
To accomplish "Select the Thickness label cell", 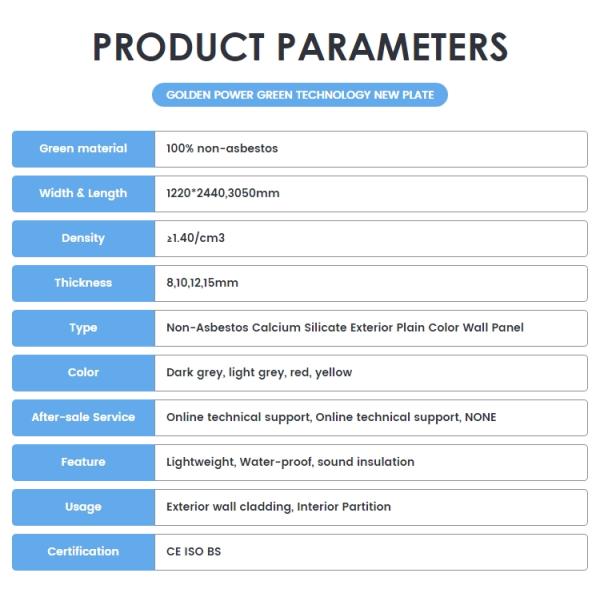I will [83, 283].
